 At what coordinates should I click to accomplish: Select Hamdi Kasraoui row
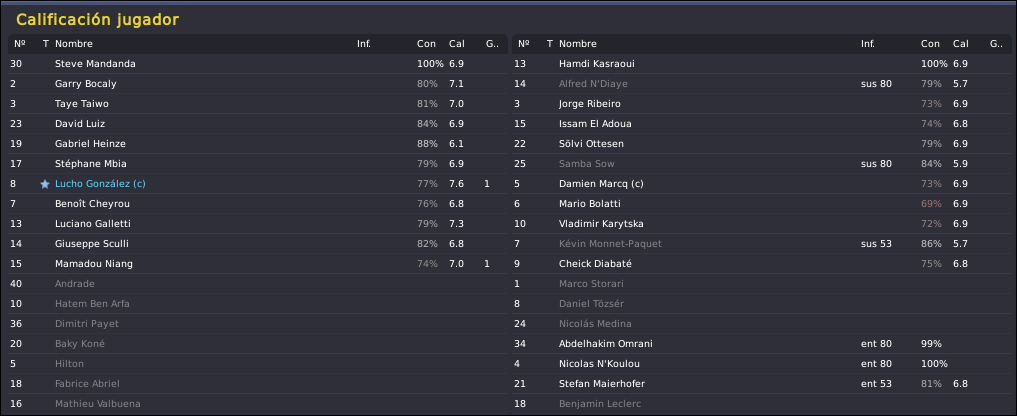click(761, 64)
